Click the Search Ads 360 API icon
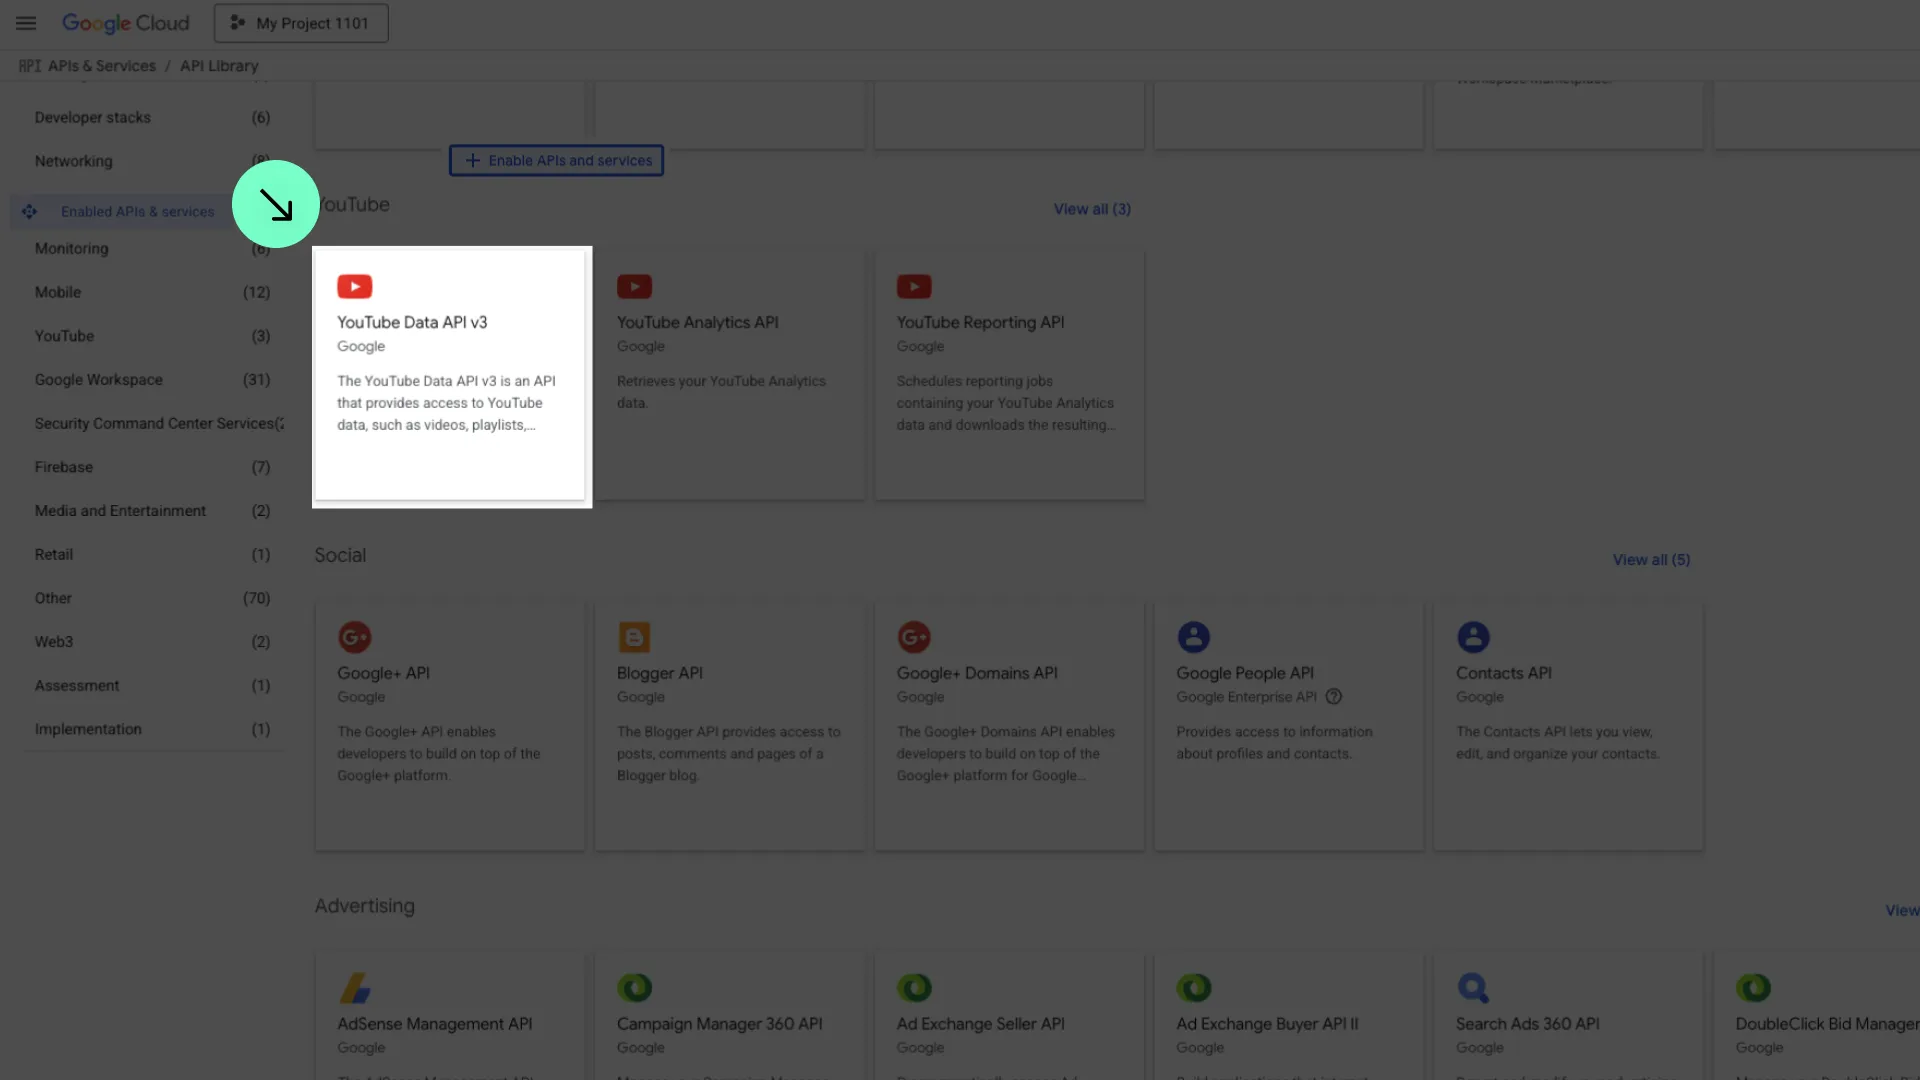The width and height of the screenshot is (1920, 1080). pyautogui.click(x=1473, y=988)
